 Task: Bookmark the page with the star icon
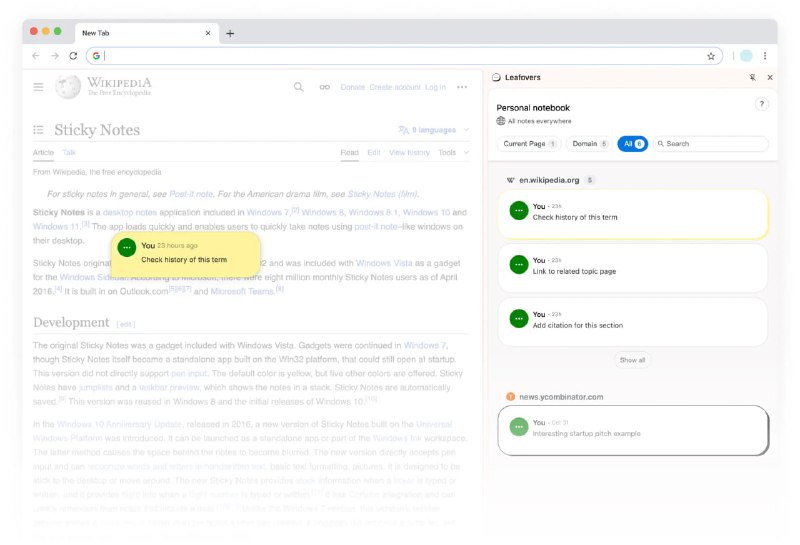(711, 56)
